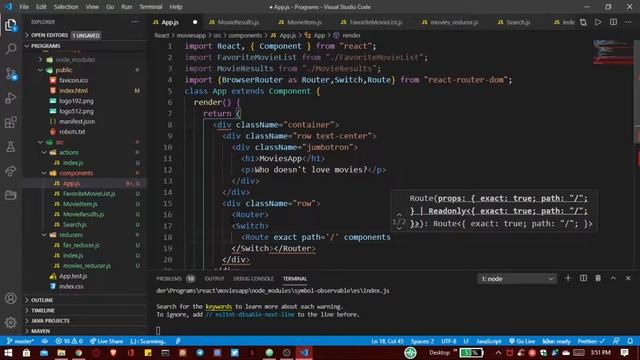The width and height of the screenshot is (640, 360).
Task: Open VS Code from Windows taskbar
Action: (x=304, y=353)
